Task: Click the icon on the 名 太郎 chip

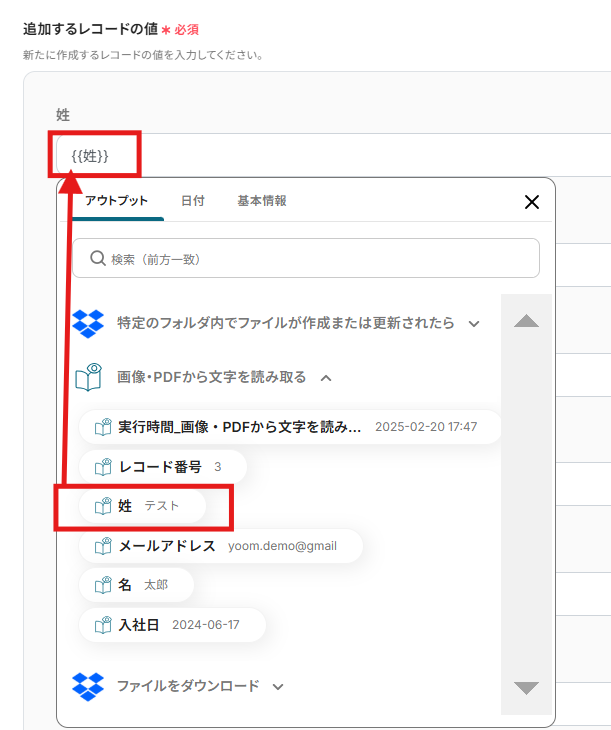Action: (x=103, y=585)
